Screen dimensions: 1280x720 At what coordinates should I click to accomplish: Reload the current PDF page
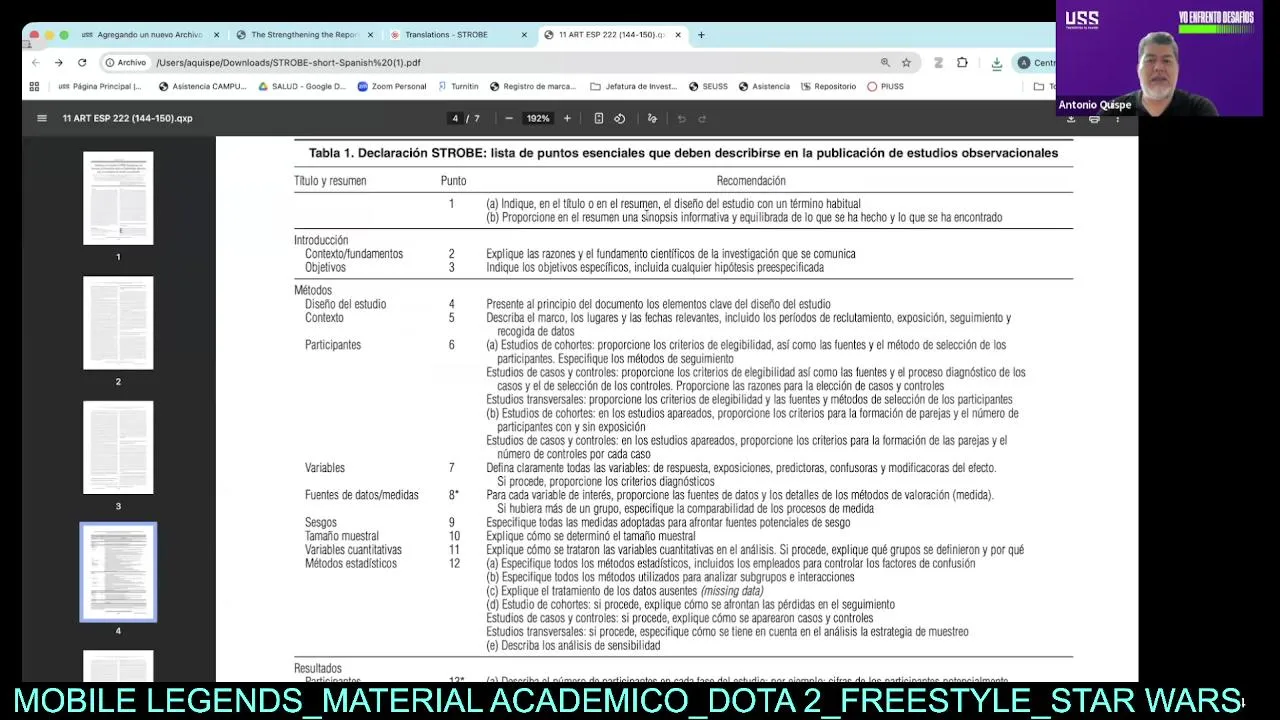[82, 62]
